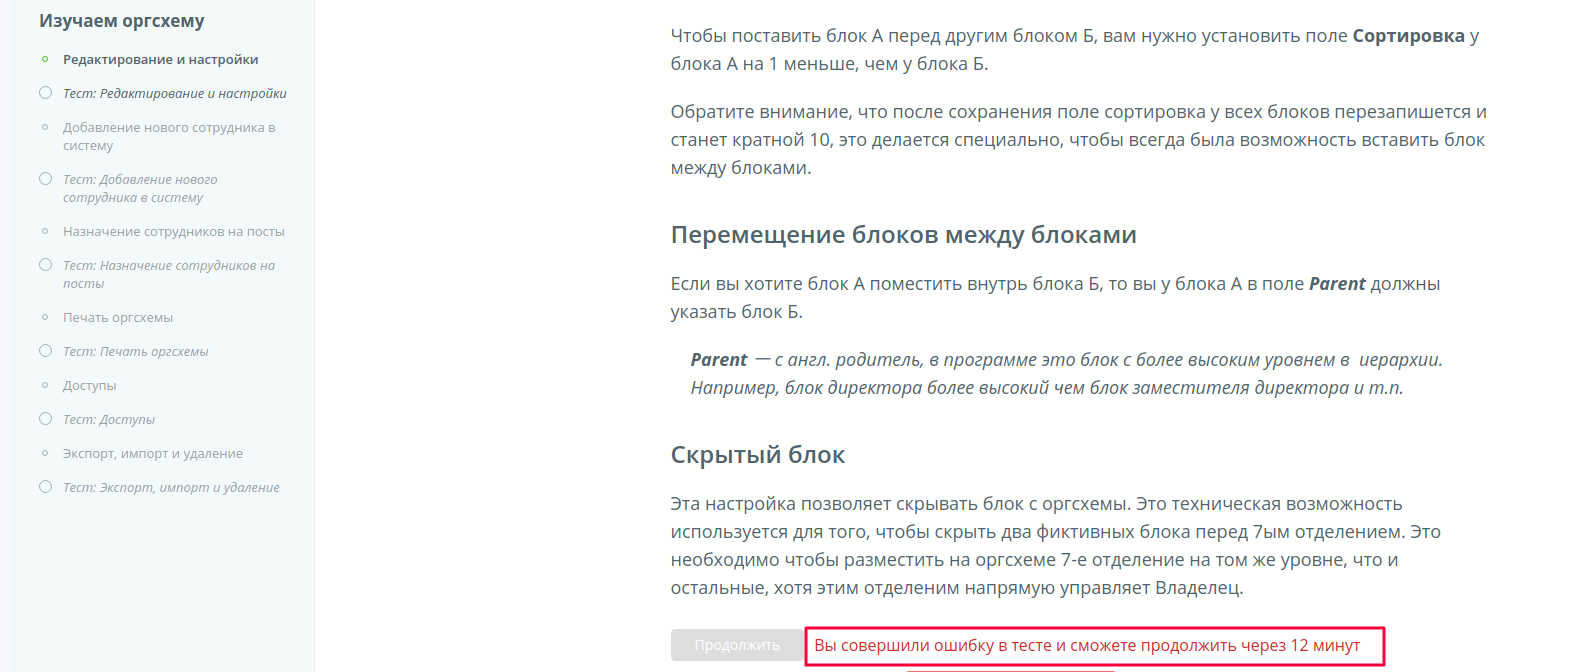Screen dimensions: 1585x672
Task: Click the circle marker beside "Тест: Доступы"
Action: tap(45, 419)
